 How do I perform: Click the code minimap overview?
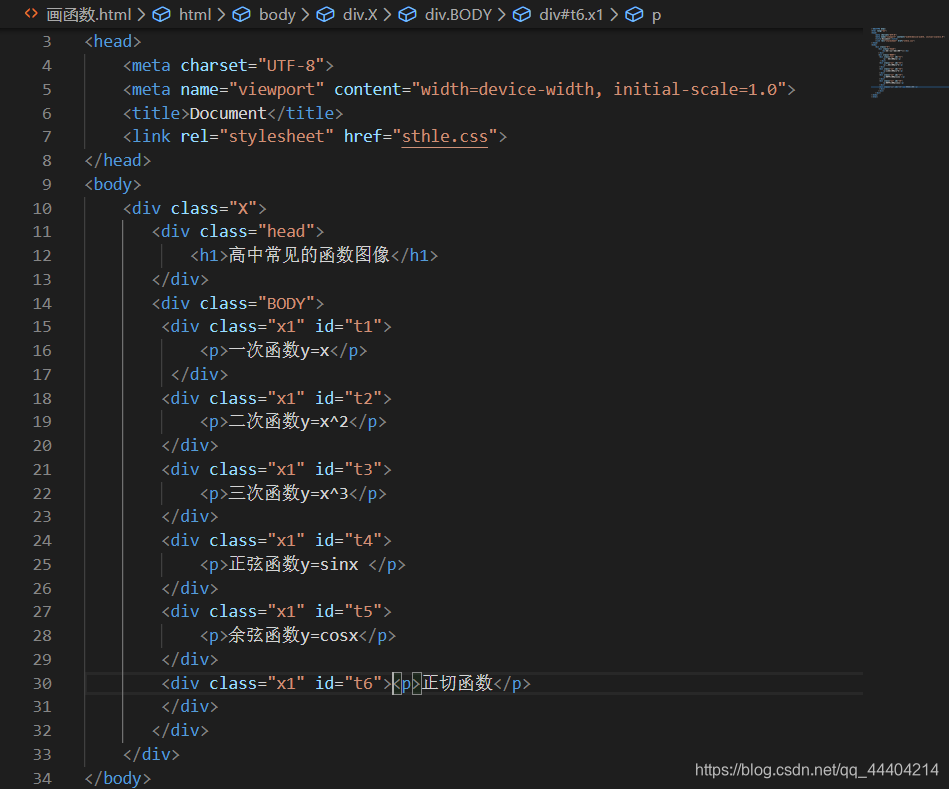coord(908,62)
